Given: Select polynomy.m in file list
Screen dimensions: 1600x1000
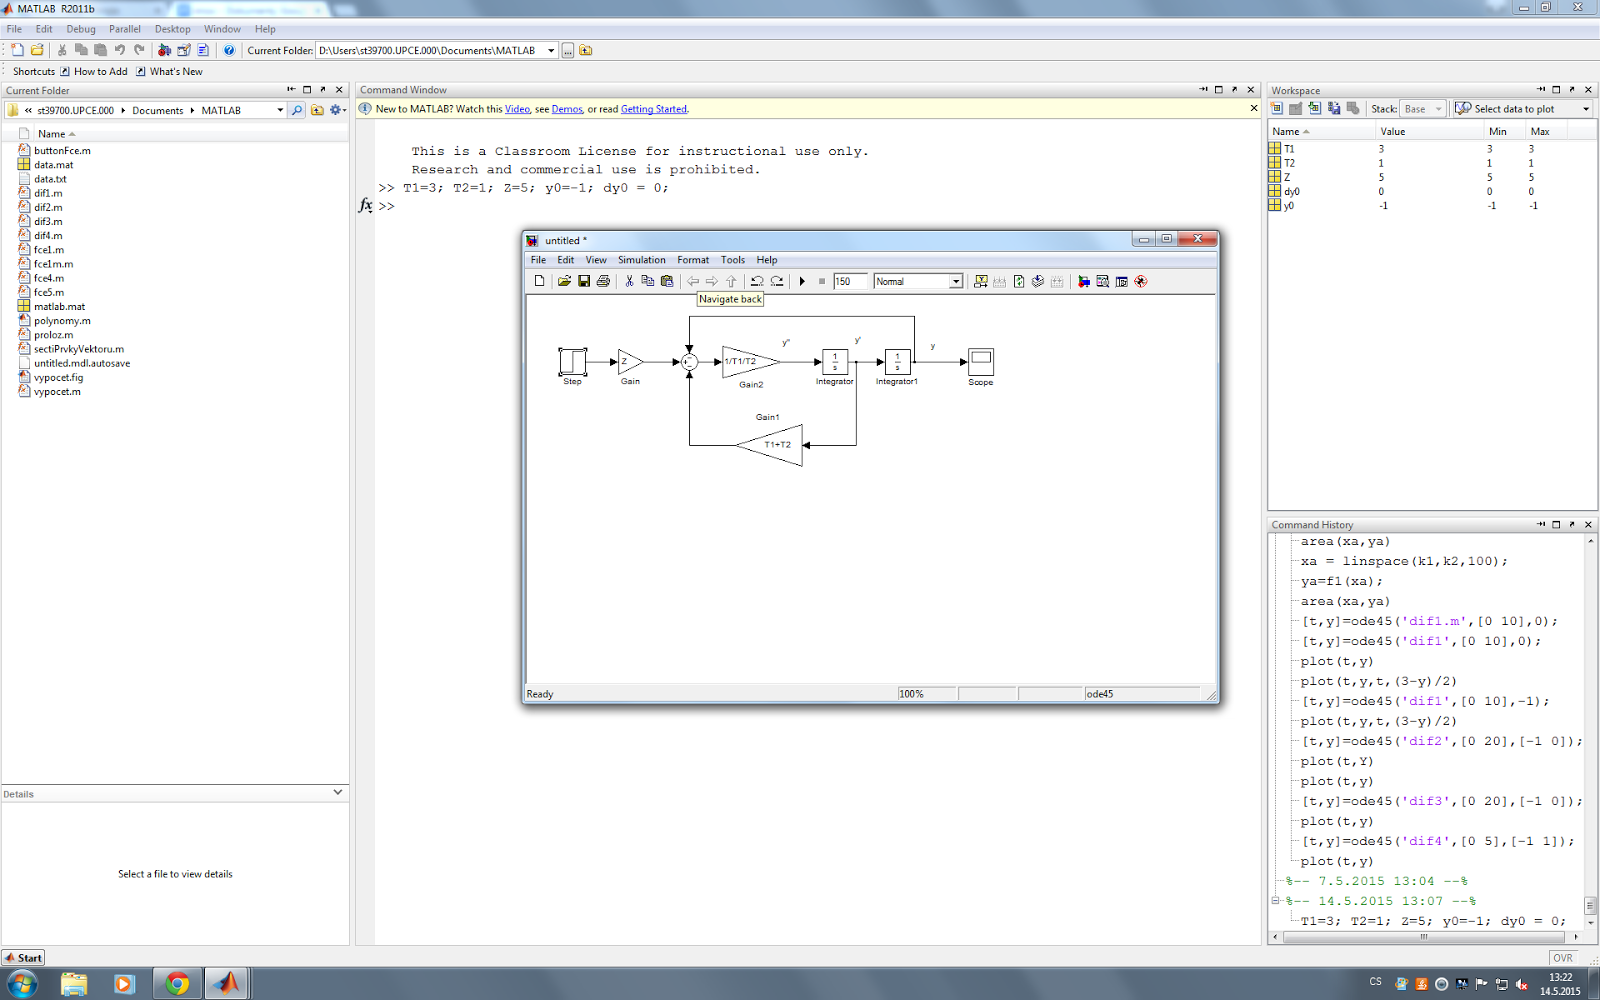Looking at the screenshot, I should click(x=62, y=321).
